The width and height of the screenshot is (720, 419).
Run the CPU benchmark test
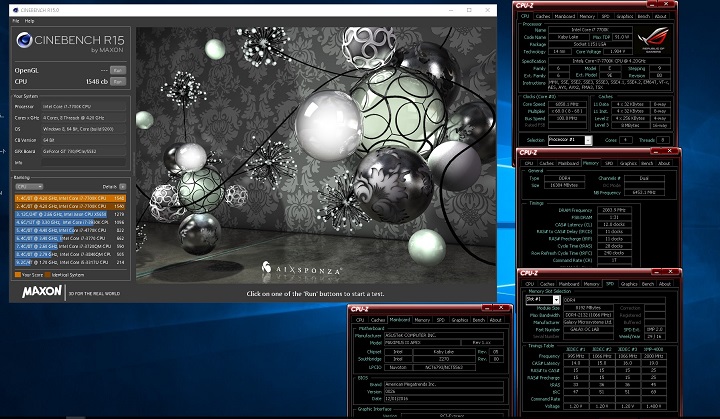[x=118, y=79]
